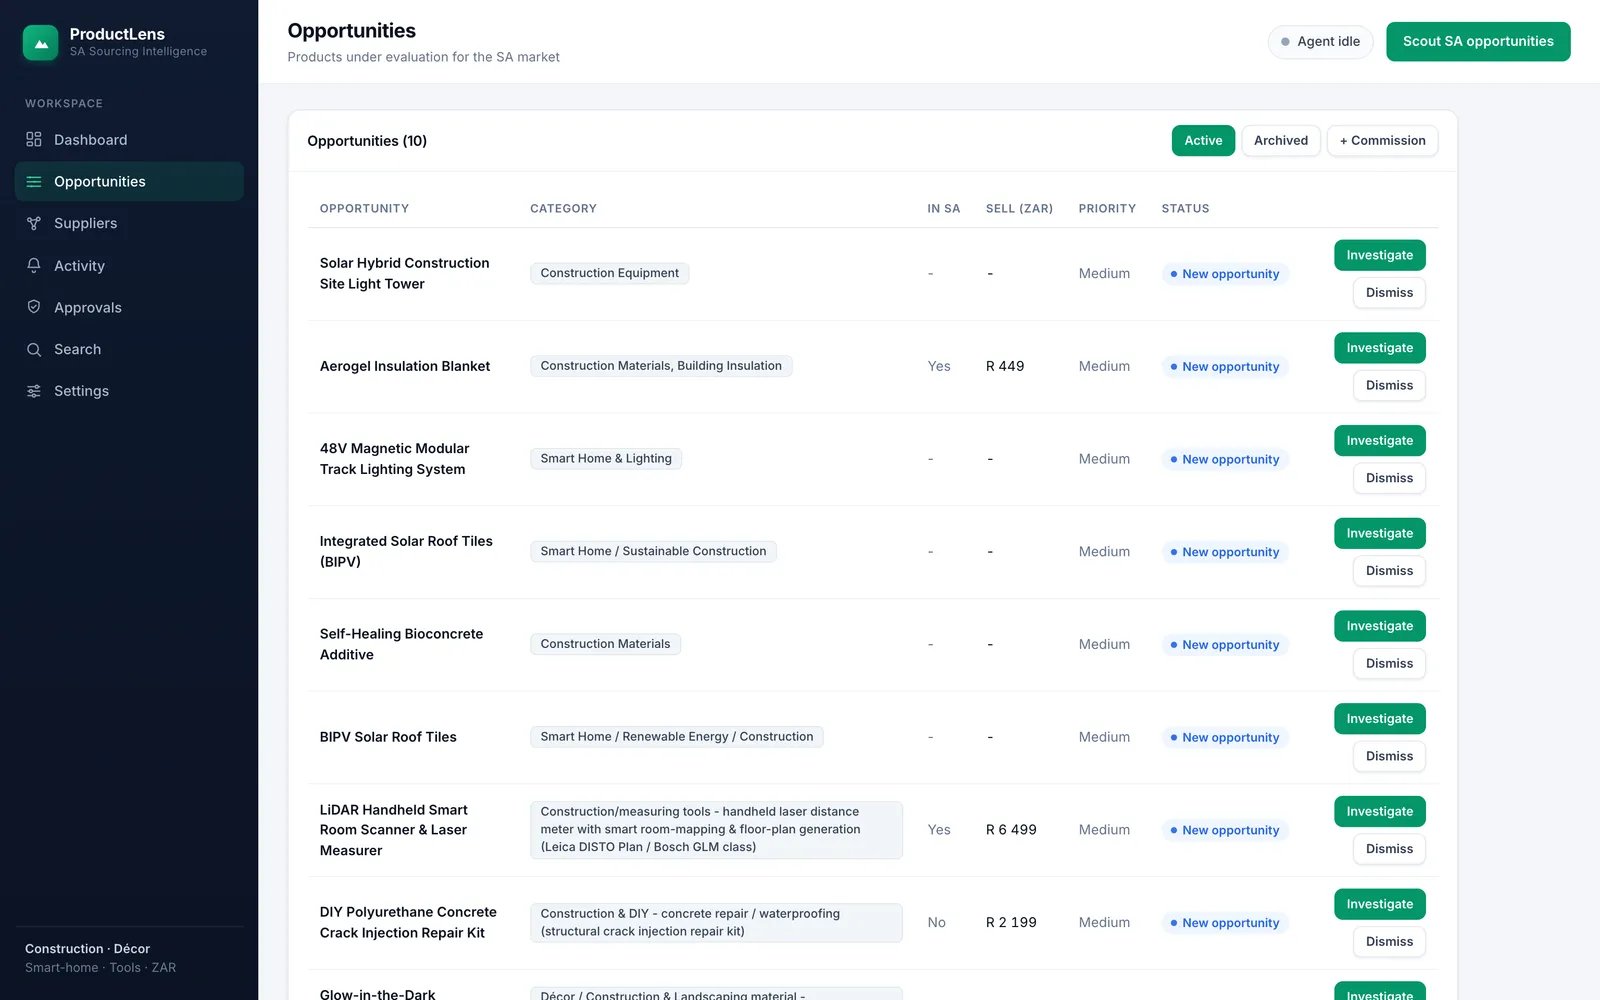Viewport: 1600px width, 1000px height.
Task: Click the R 449 sell price
Action: [1005, 366]
